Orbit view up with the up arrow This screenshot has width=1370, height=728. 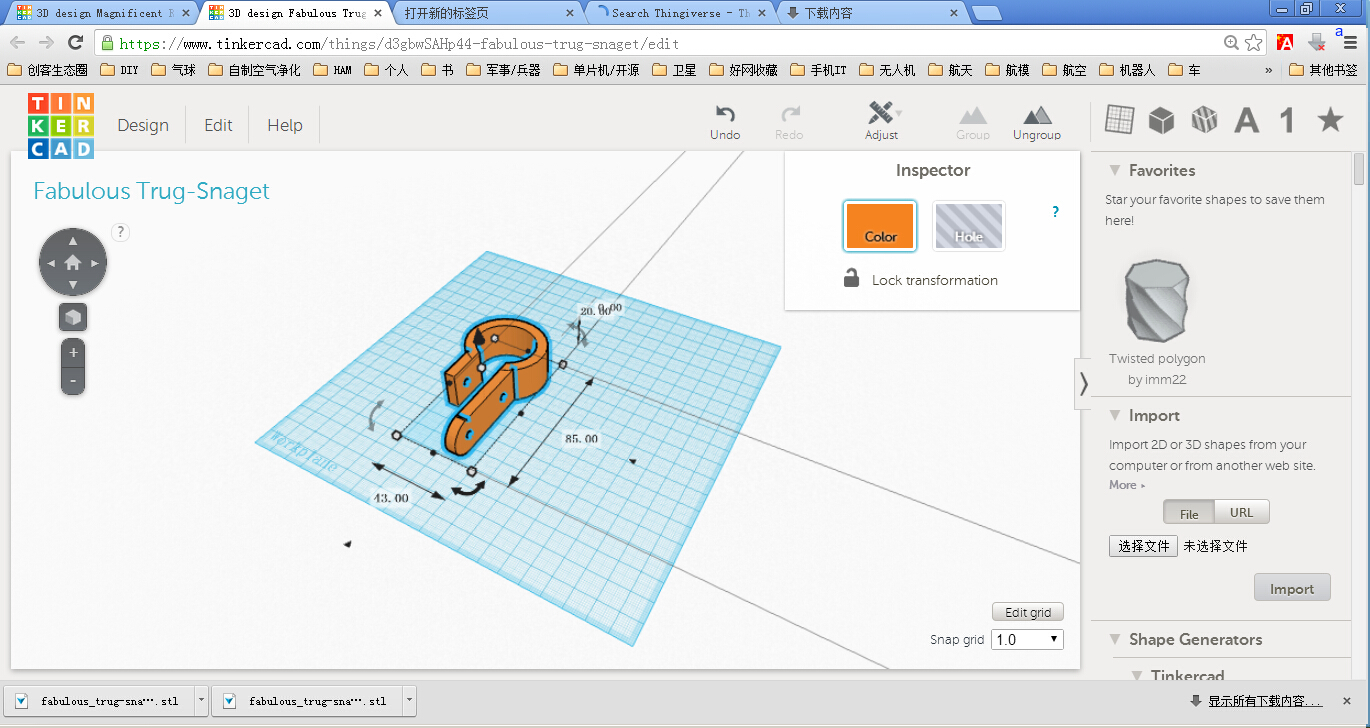point(73,241)
